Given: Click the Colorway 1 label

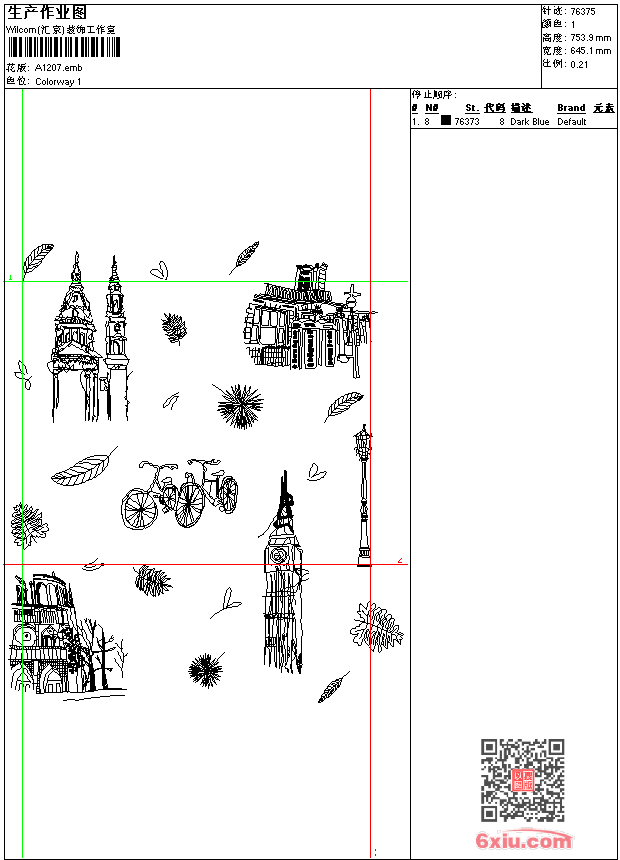Looking at the screenshot, I should coord(58,81).
